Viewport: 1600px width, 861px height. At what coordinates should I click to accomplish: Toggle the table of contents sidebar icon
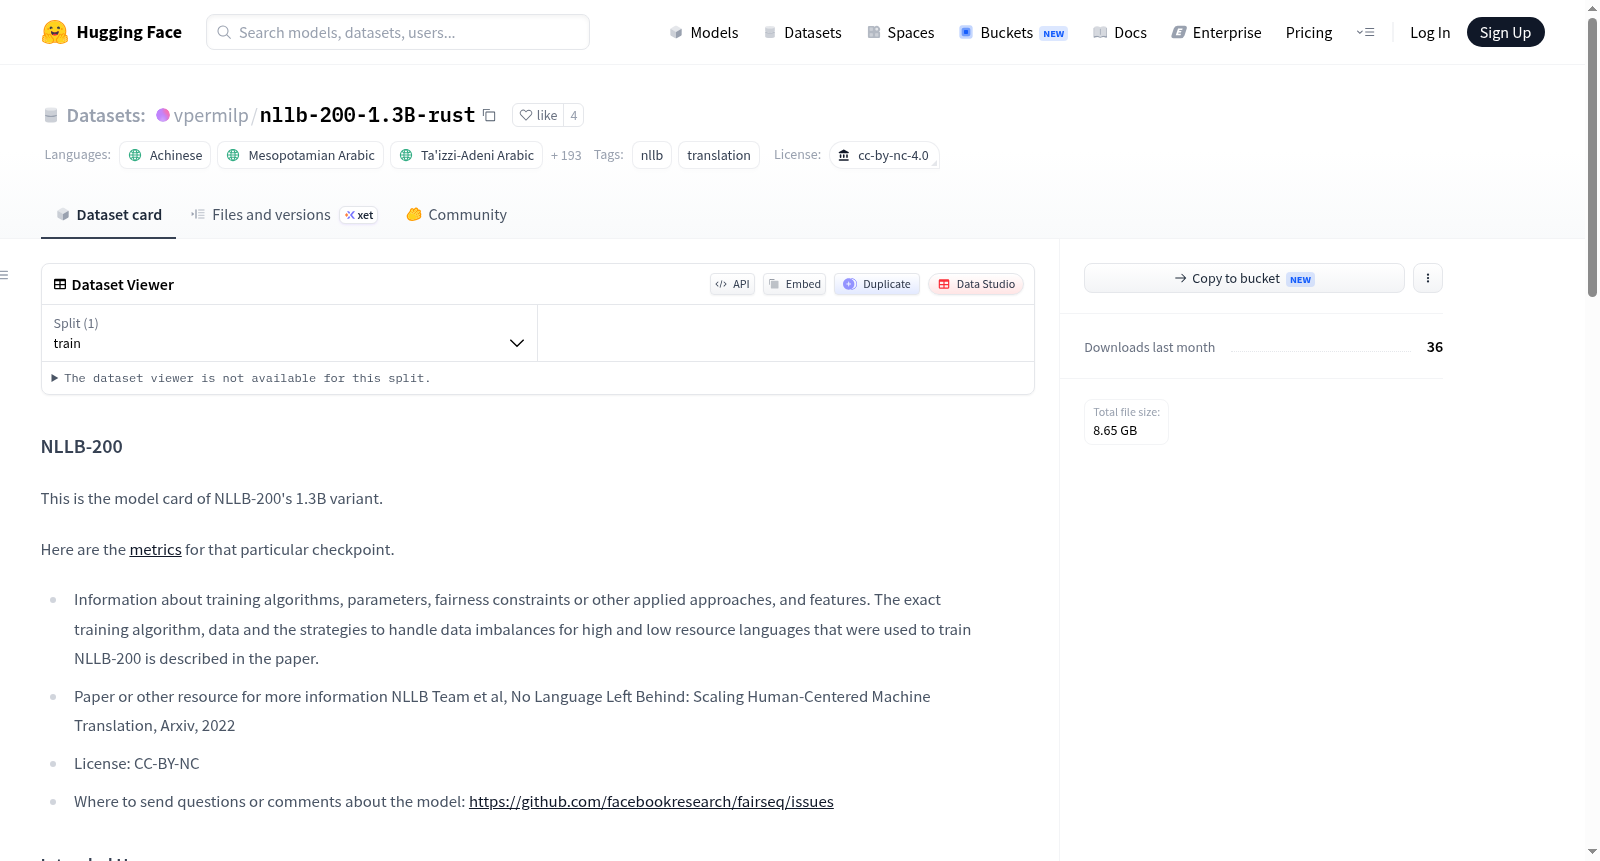pos(4,275)
